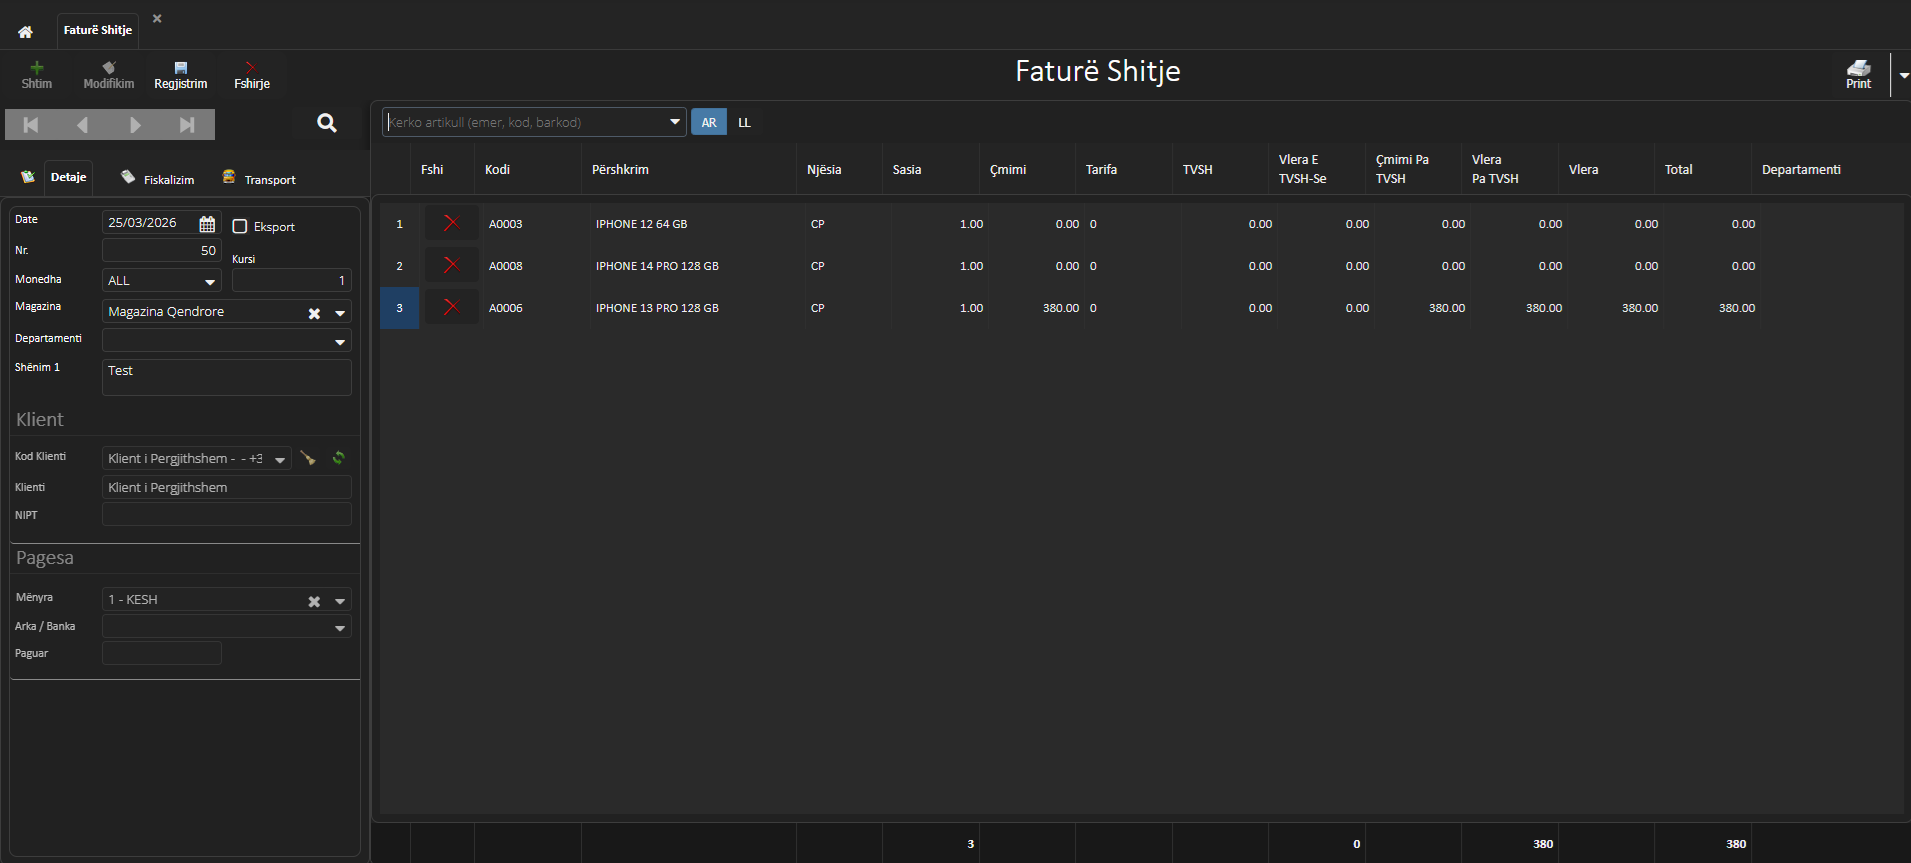The width and height of the screenshot is (1911, 863).
Task: Delete the IPHONE 12 64 GB row
Action: point(451,223)
